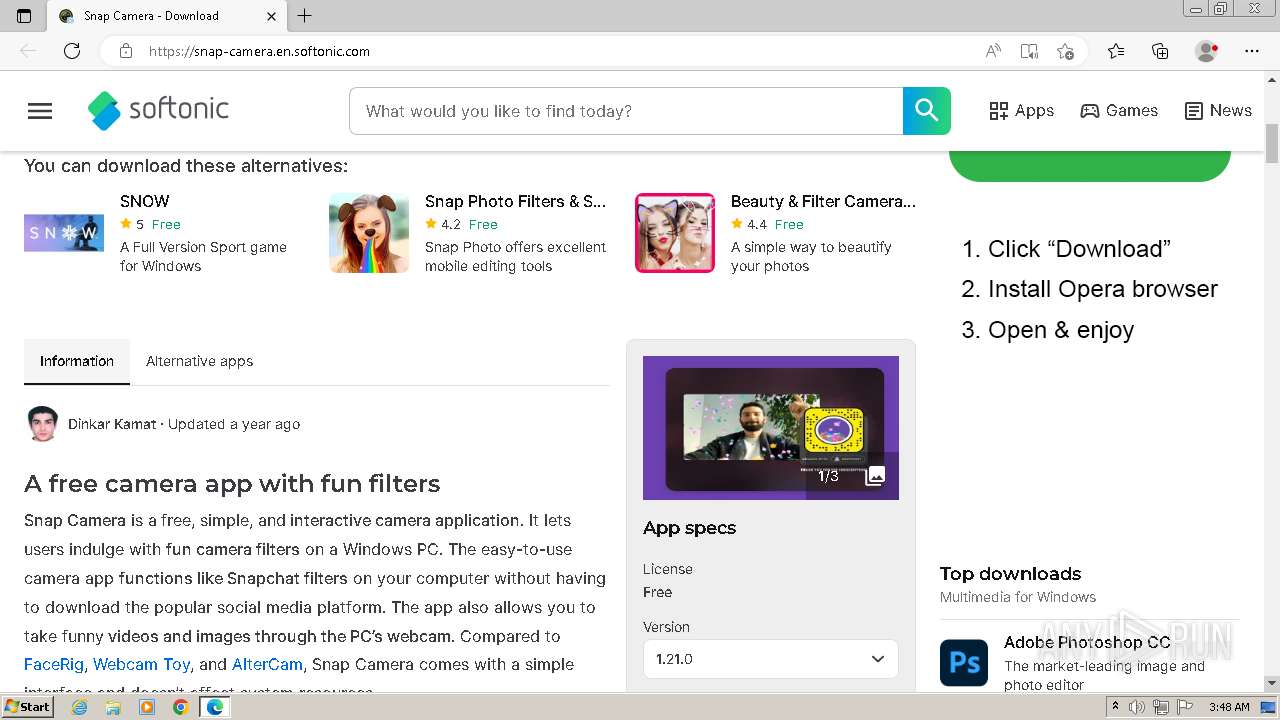Open the News section link
The height and width of the screenshot is (720, 1280).
(x=1218, y=111)
